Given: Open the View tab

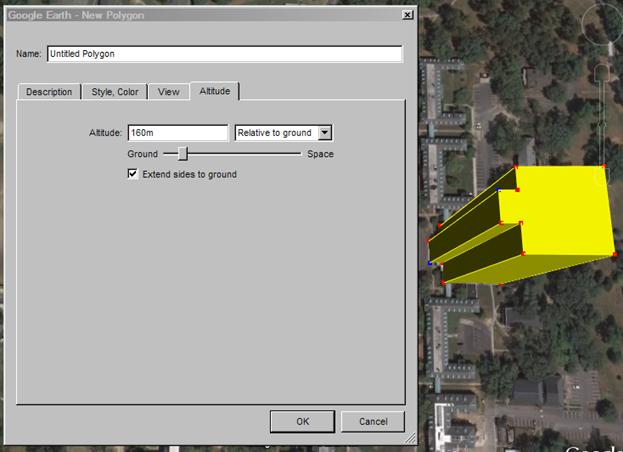Looking at the screenshot, I should coord(168,92).
